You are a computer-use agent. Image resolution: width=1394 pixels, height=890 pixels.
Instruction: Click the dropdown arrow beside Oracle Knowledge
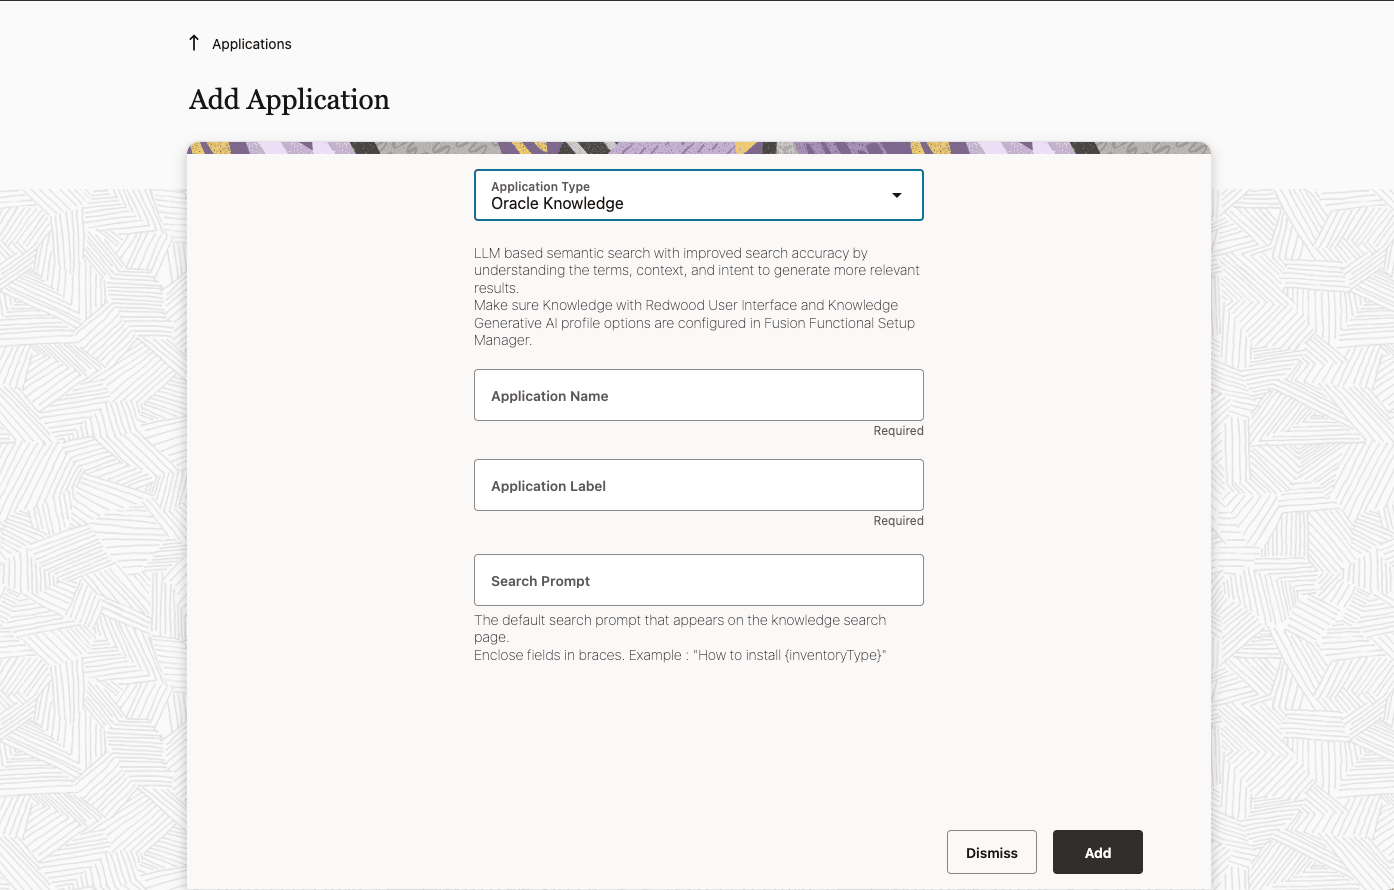897,195
